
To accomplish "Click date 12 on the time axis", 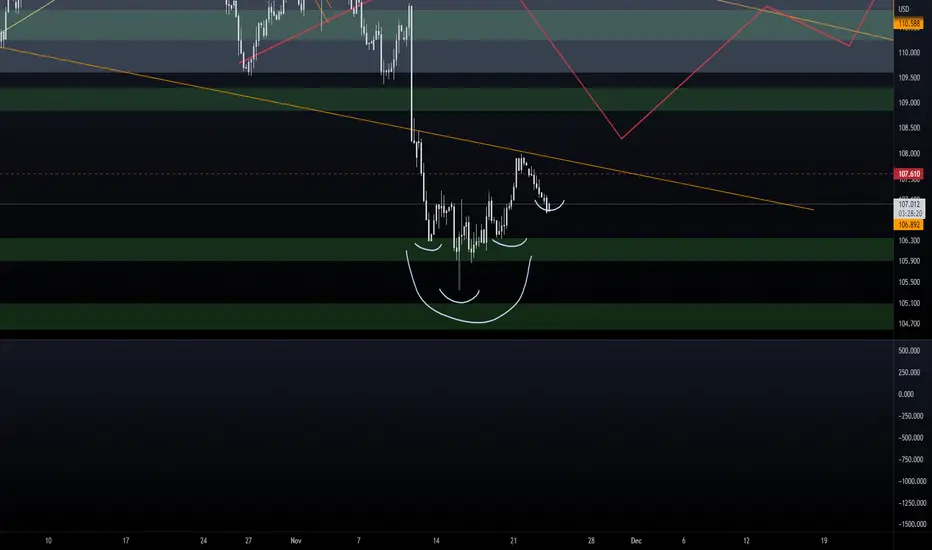I will click(x=746, y=540).
